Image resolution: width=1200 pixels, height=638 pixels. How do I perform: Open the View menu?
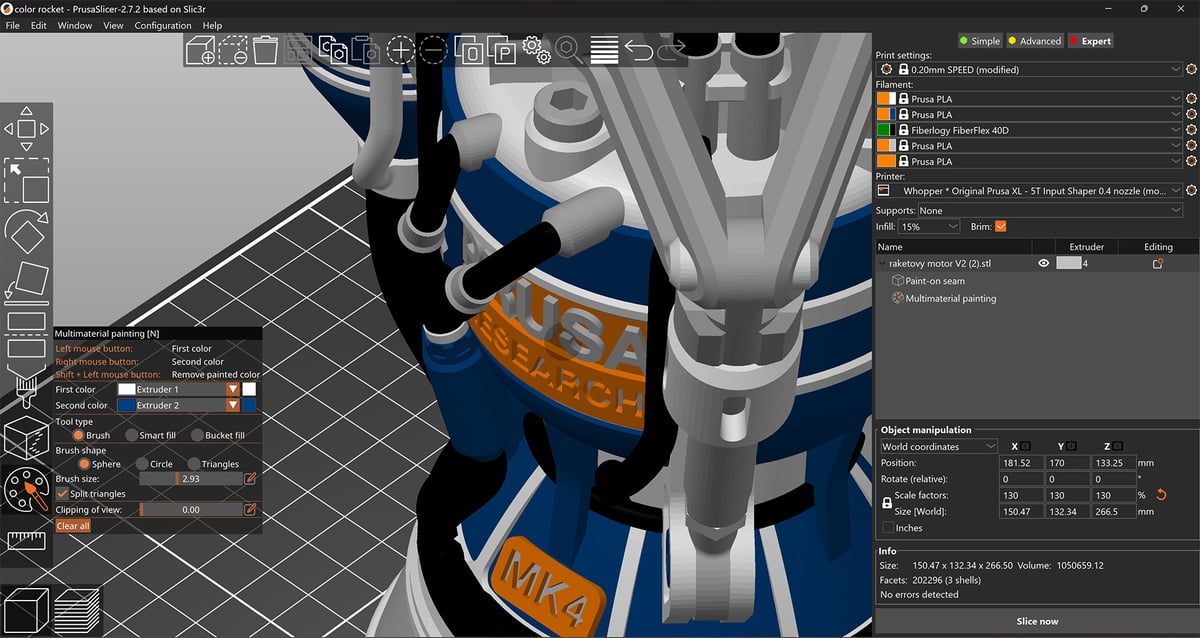coord(113,25)
